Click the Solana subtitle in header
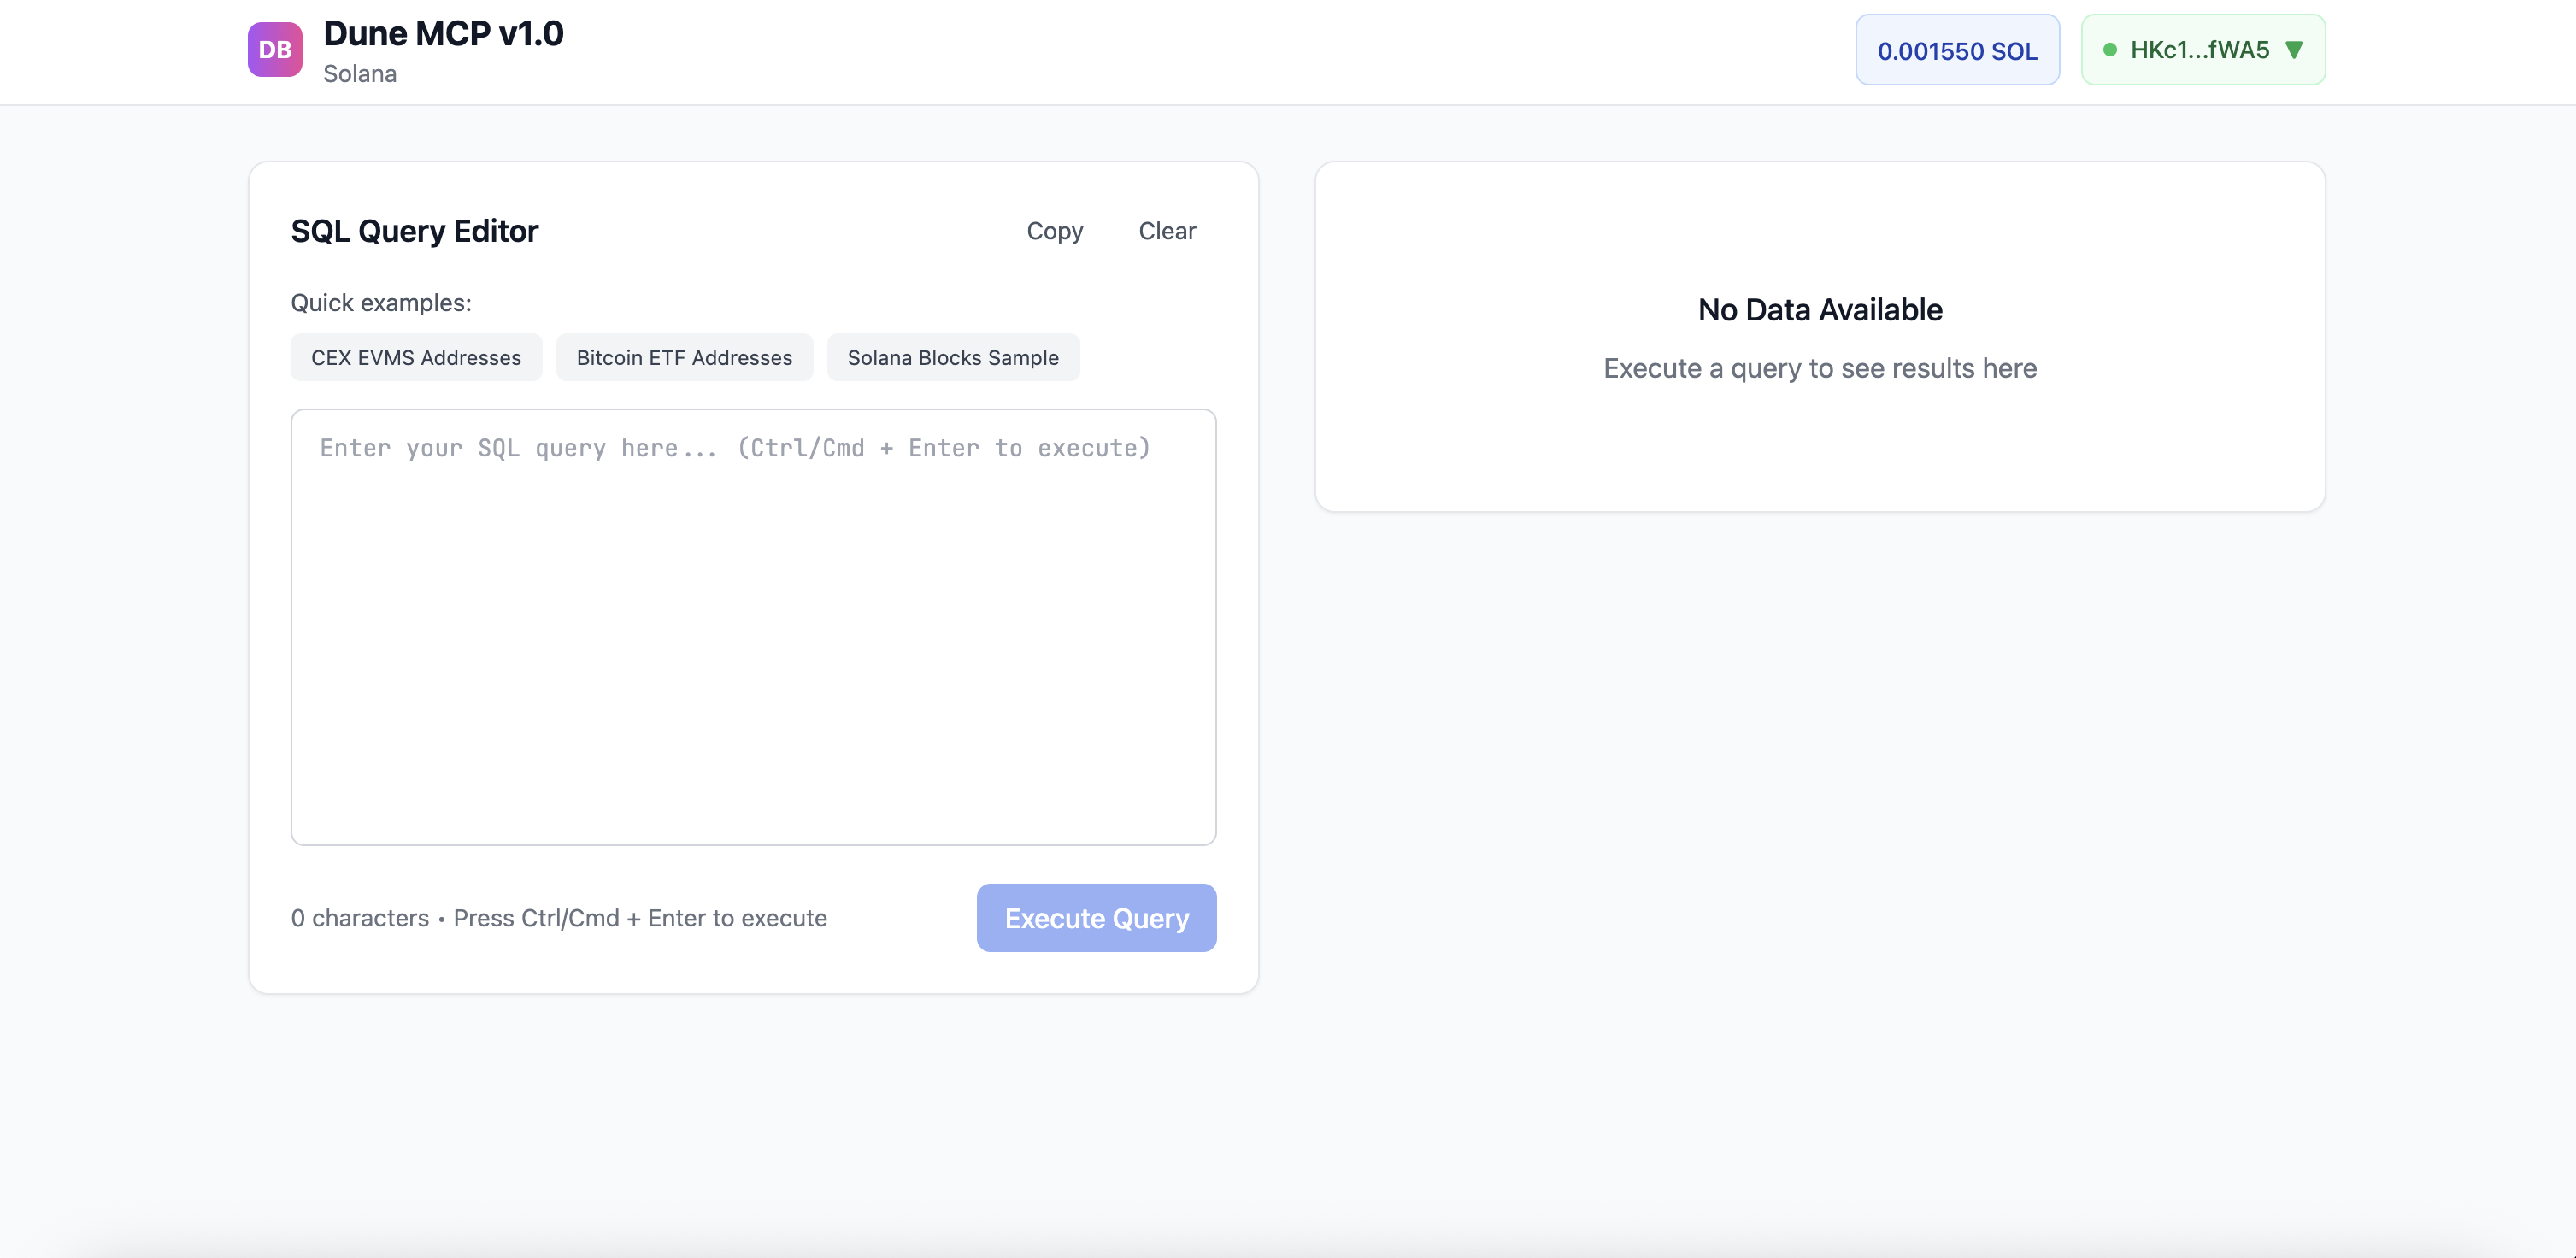The height and width of the screenshot is (1258, 2576). point(360,74)
